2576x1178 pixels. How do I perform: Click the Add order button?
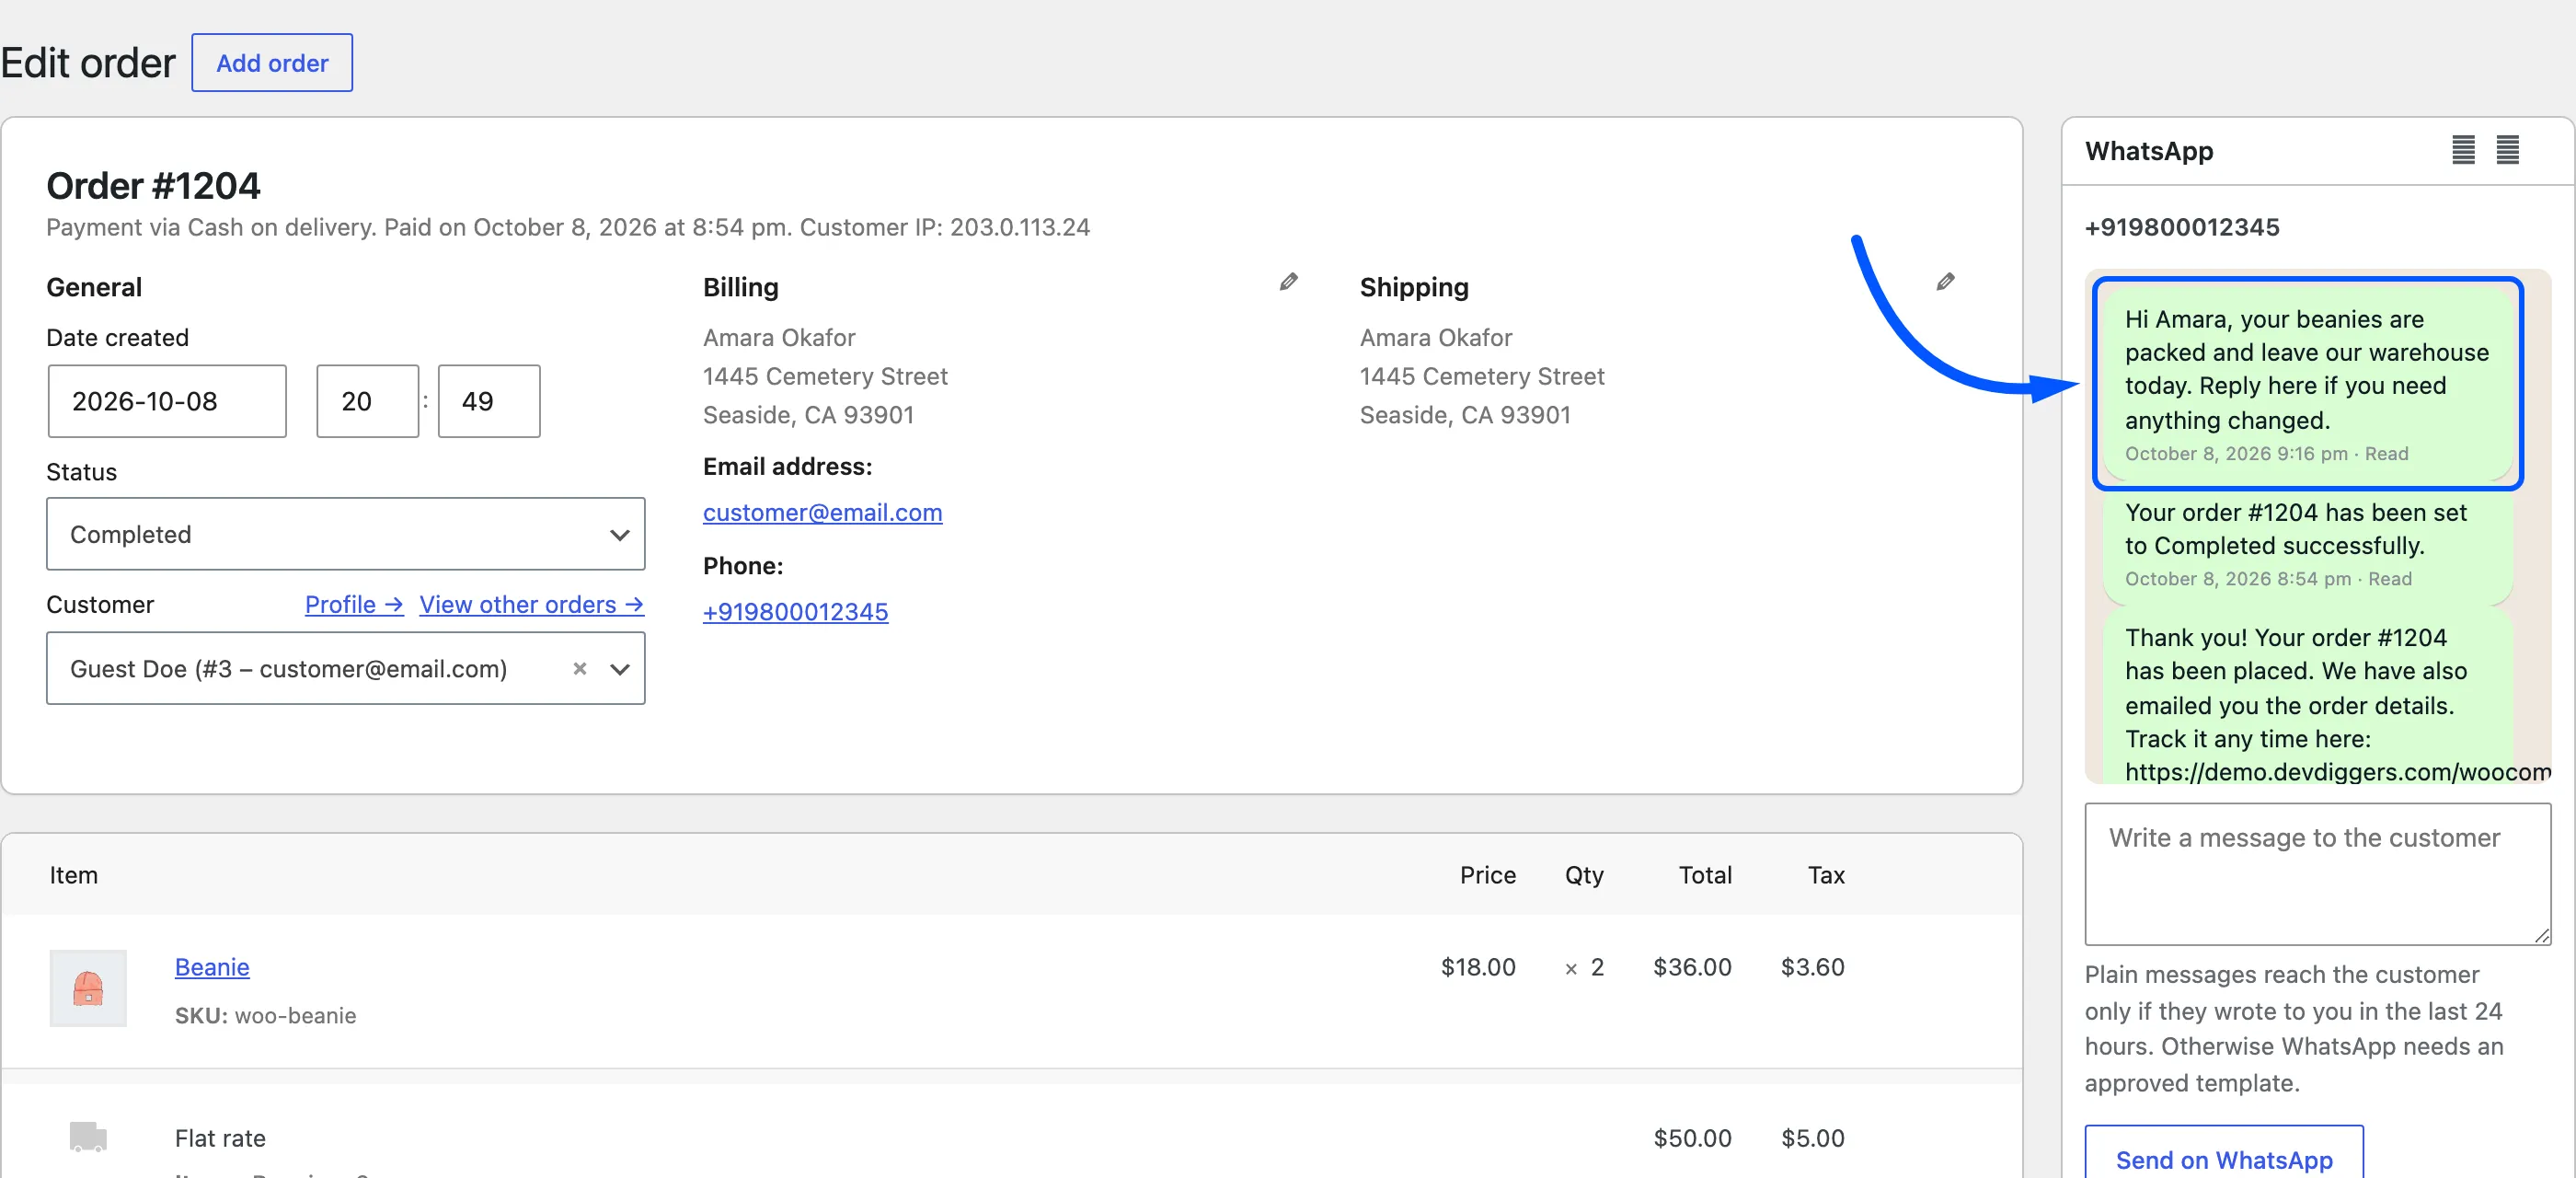point(272,63)
